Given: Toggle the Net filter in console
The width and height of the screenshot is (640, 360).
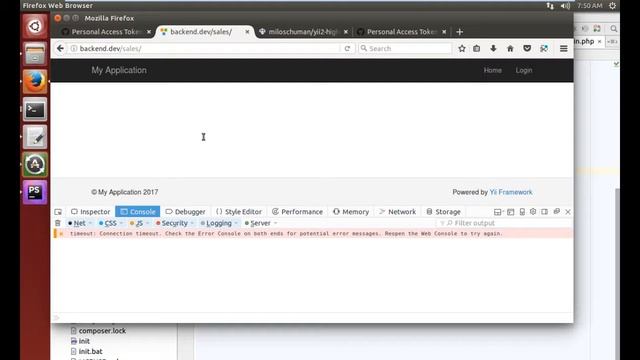Looking at the screenshot, I should click(77, 223).
